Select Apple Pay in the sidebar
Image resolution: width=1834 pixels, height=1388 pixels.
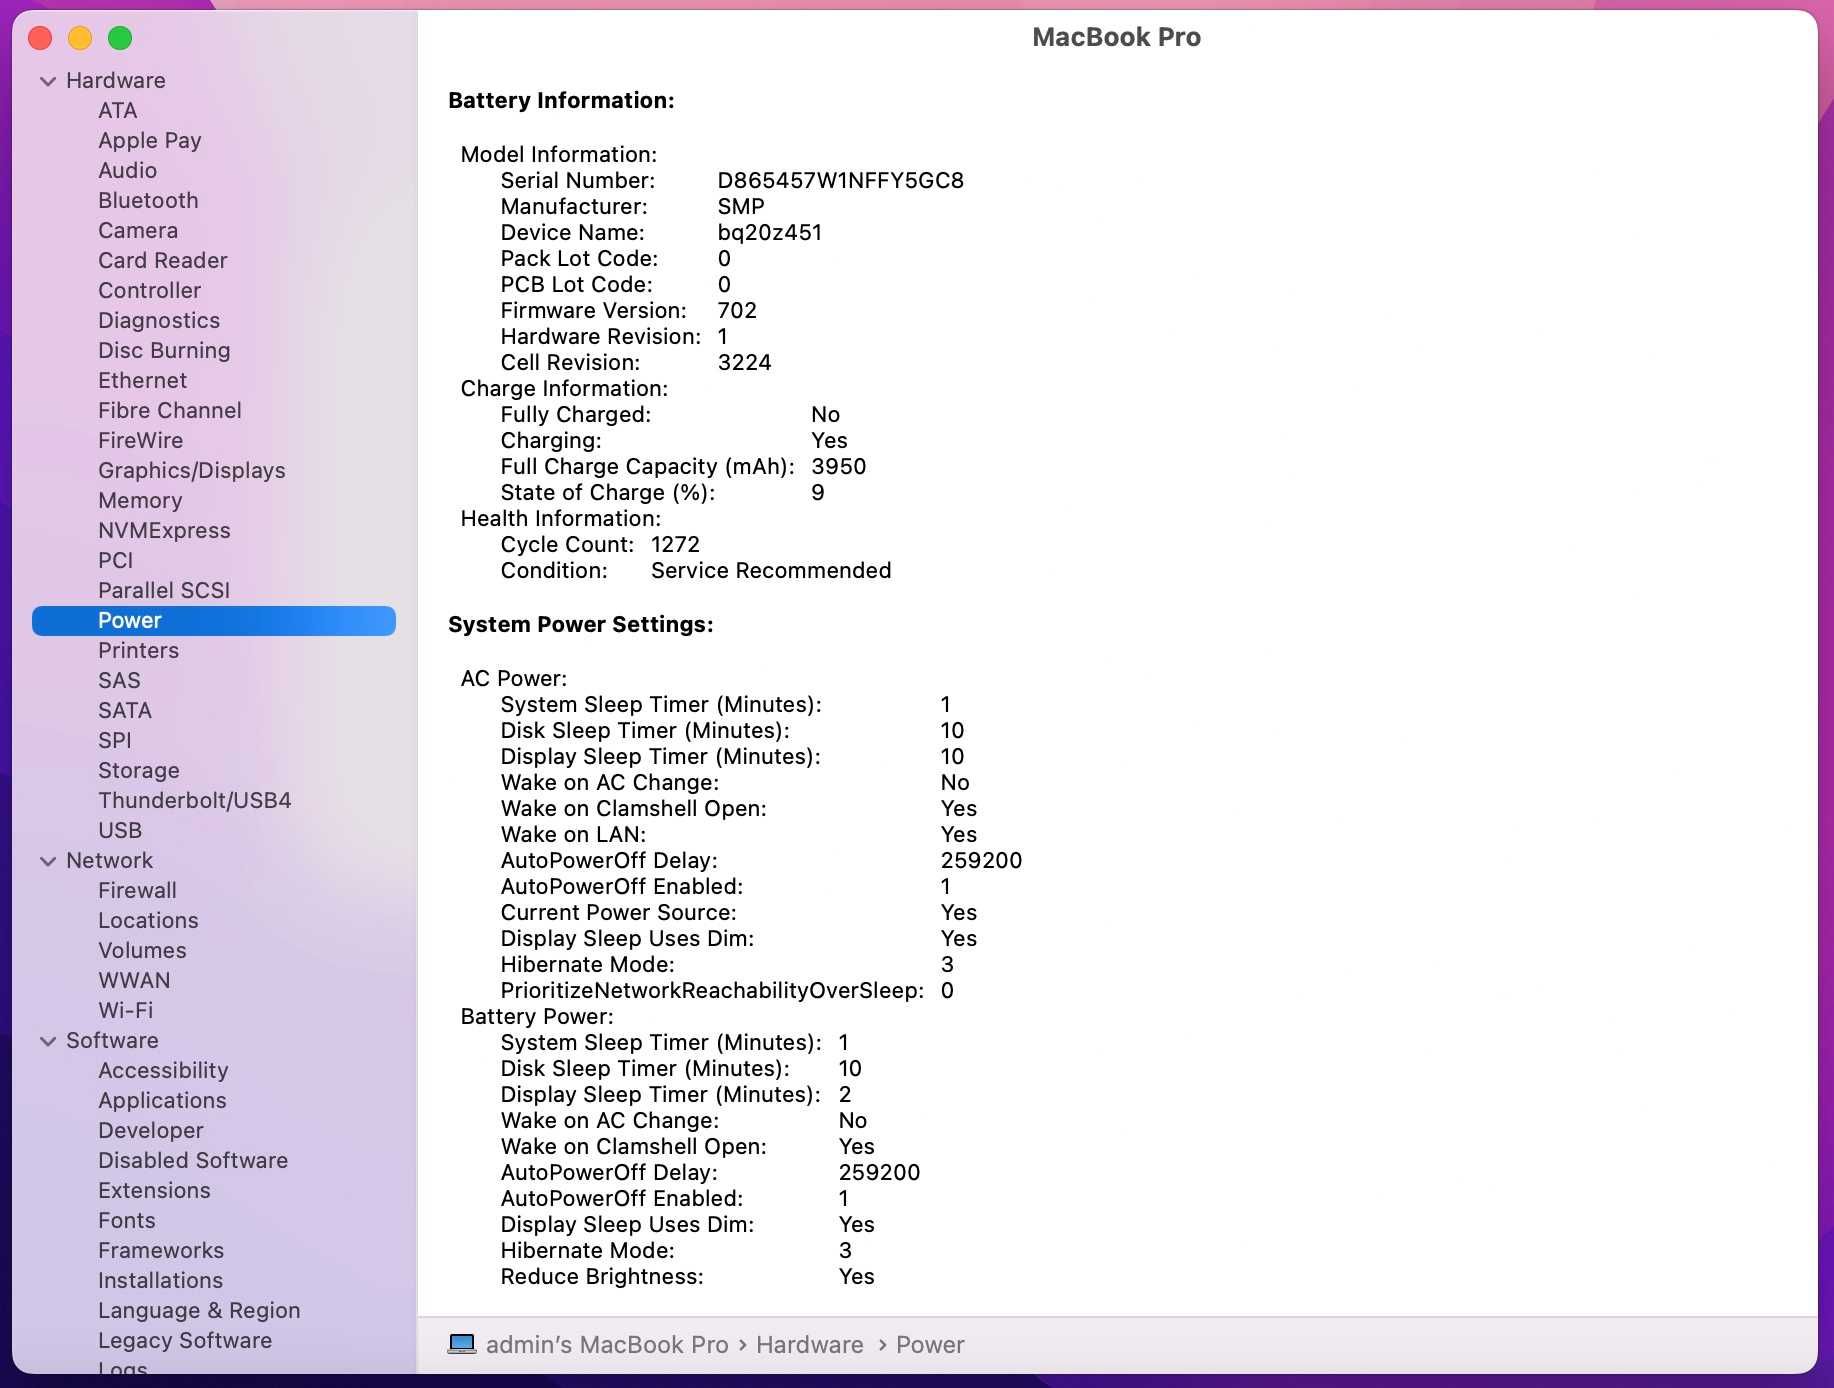click(150, 141)
